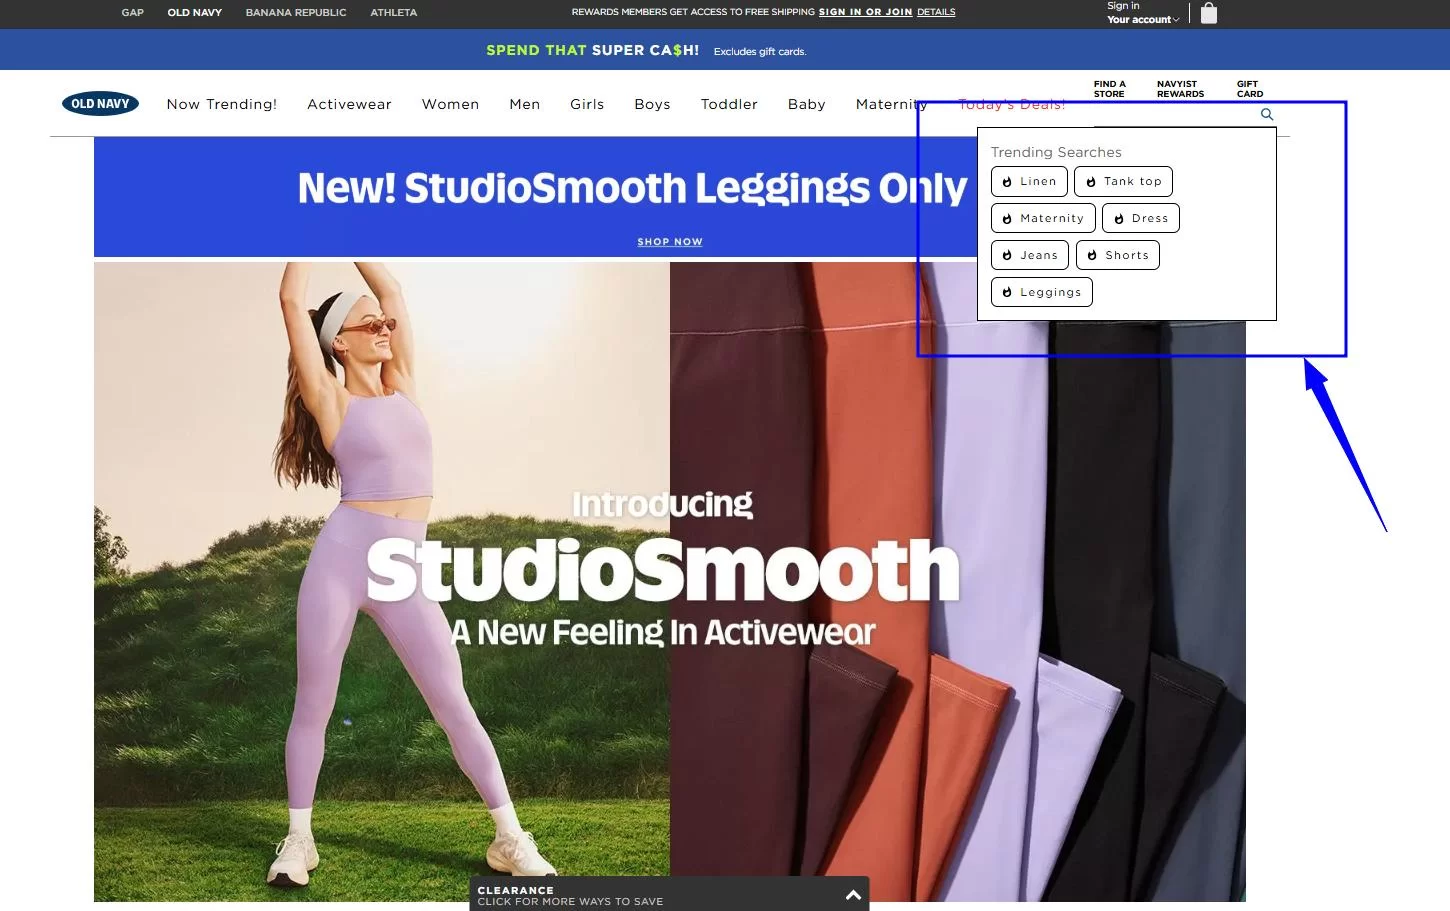This screenshot has width=1450, height=911.
Task: Open the shopping bag icon
Action: (1209, 13)
